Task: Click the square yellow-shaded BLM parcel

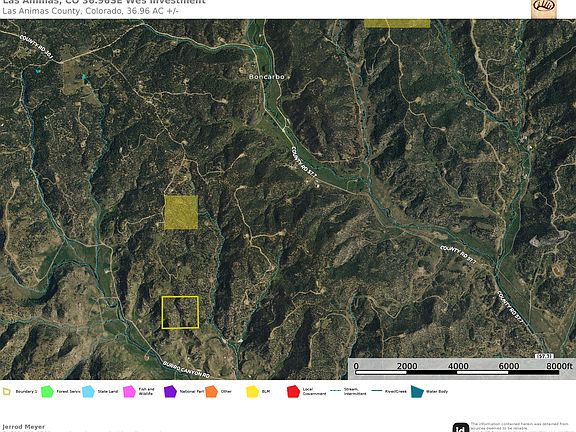Action: [x=181, y=212]
